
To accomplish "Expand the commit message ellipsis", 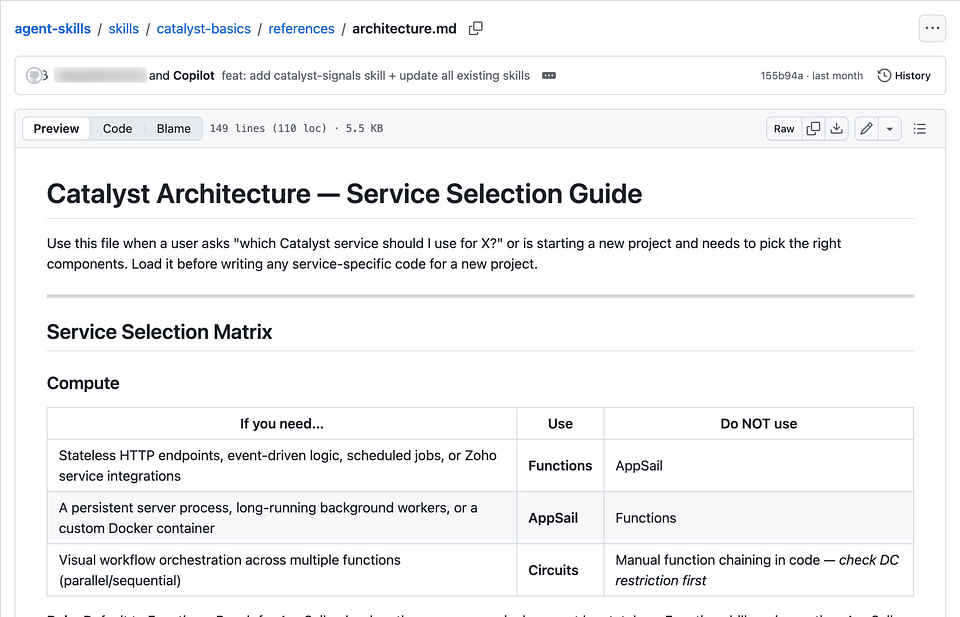I will [x=549, y=75].
